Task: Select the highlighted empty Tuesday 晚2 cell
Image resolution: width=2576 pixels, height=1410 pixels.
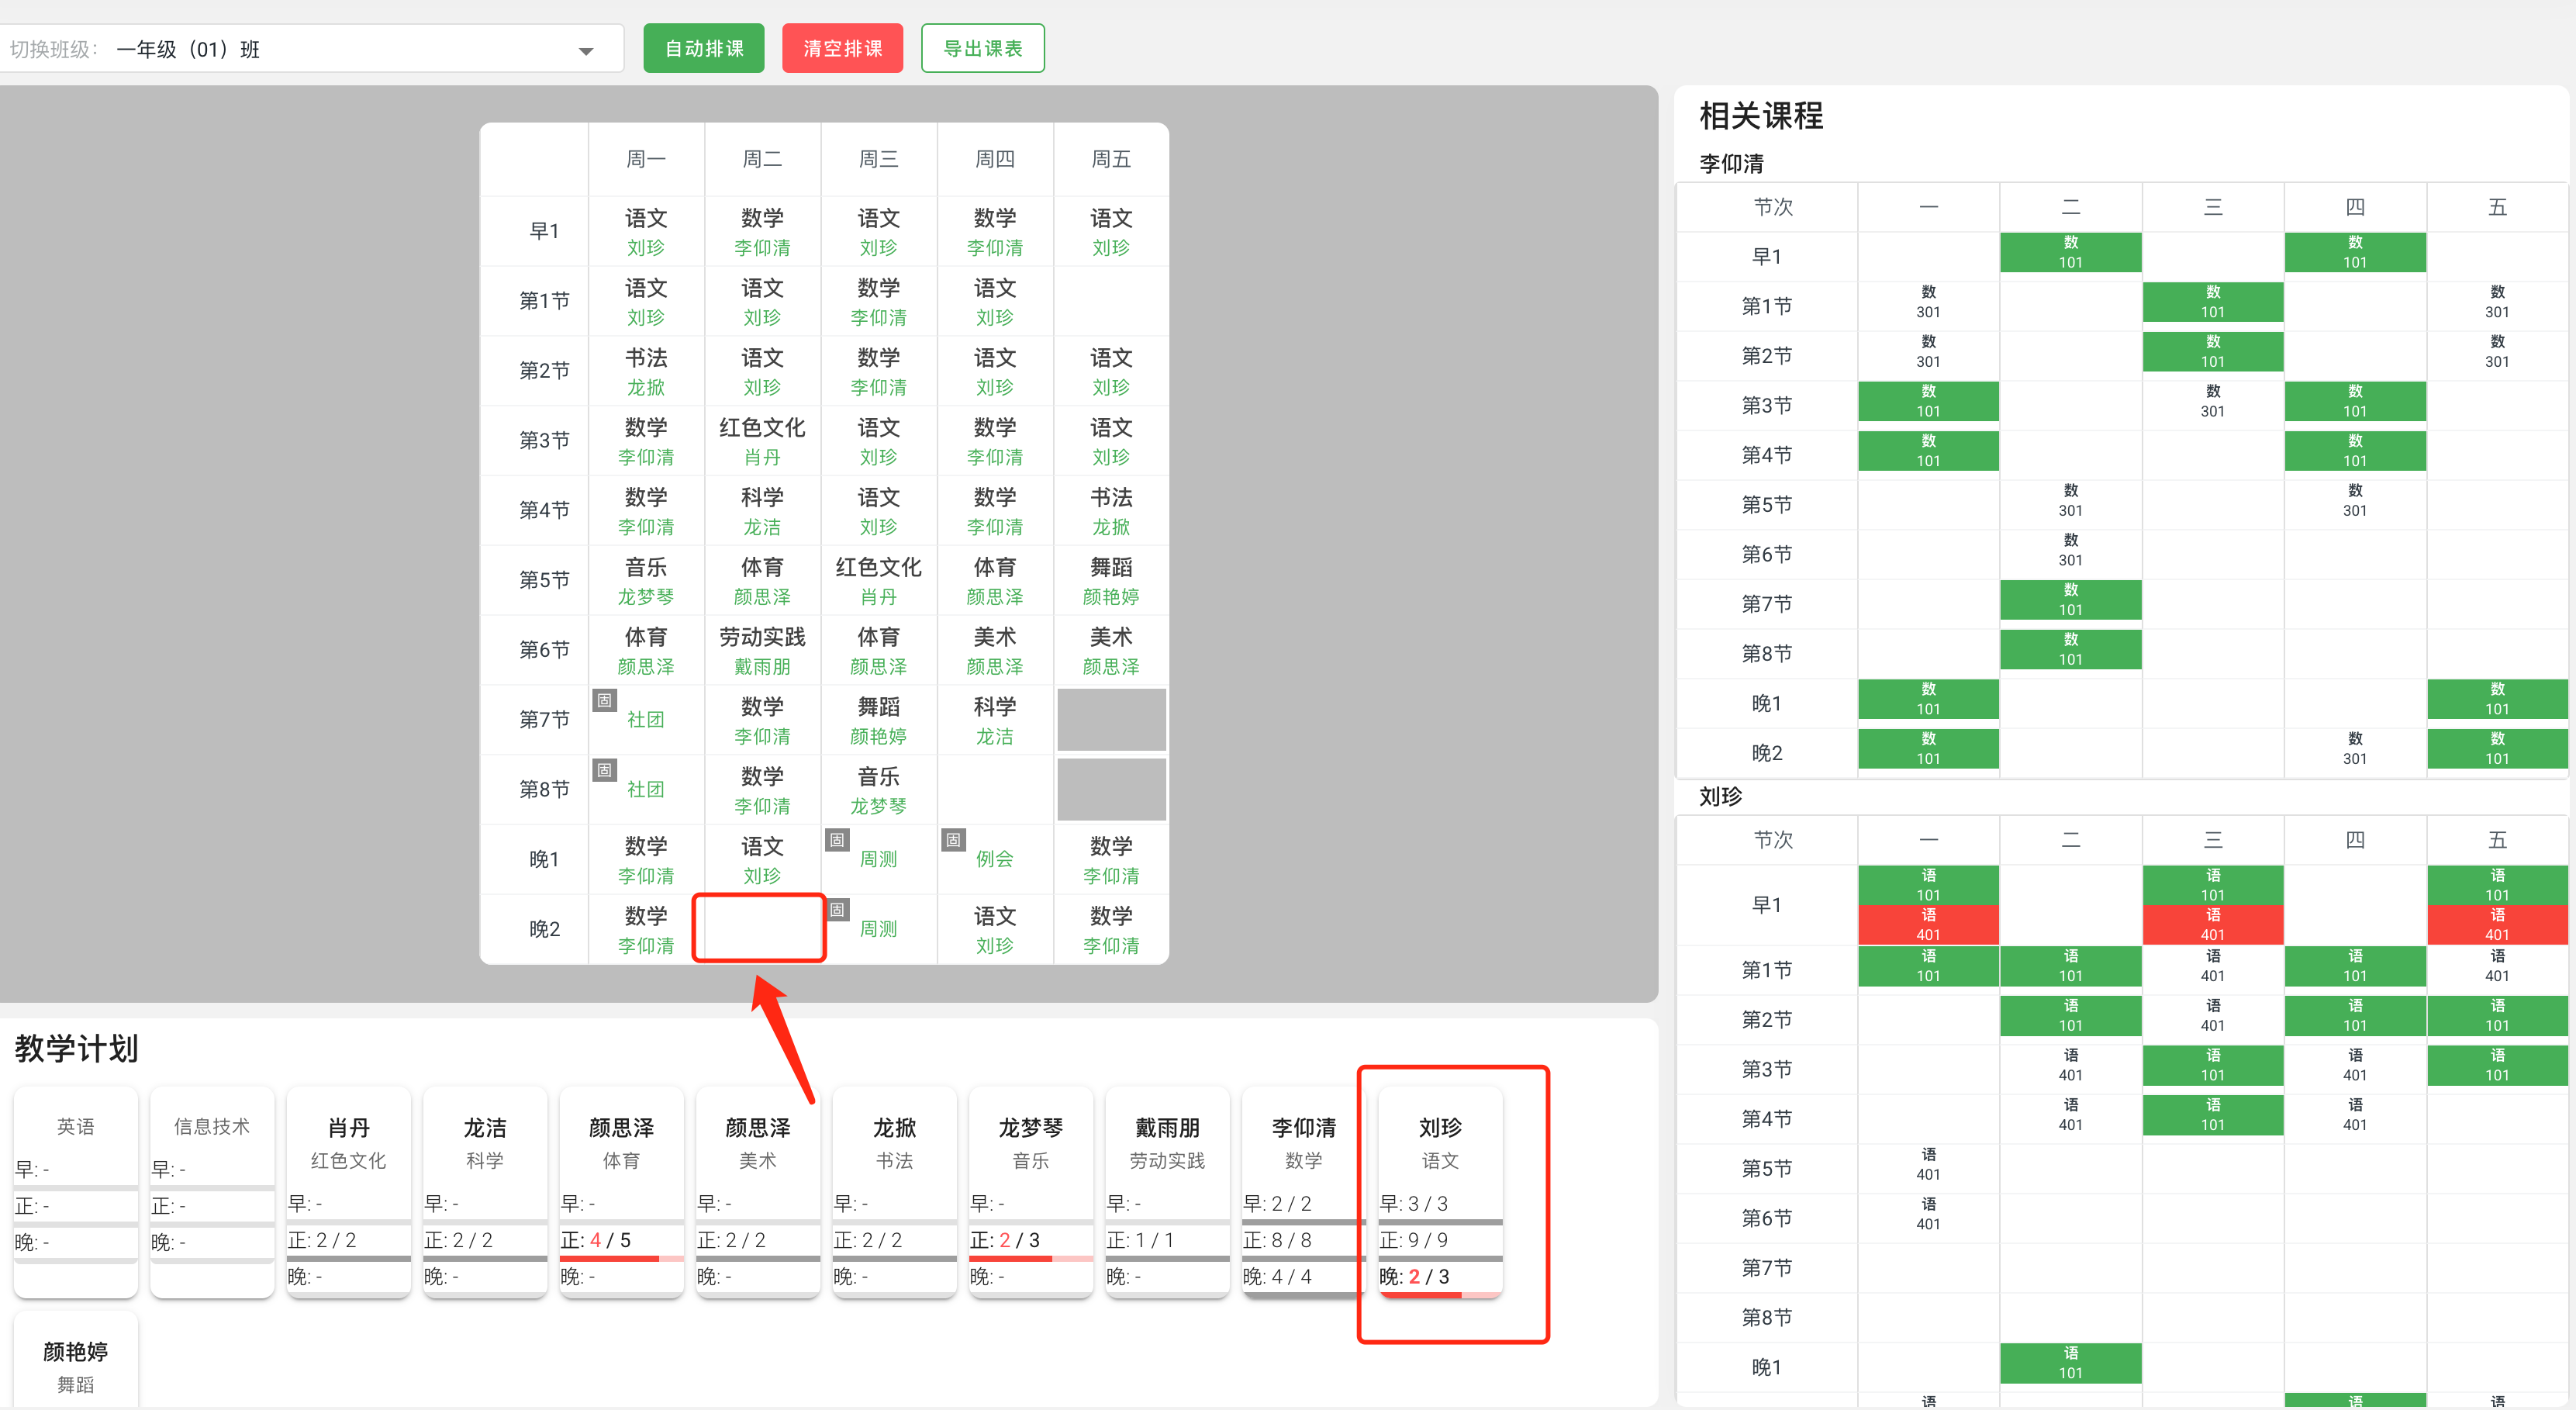Action: pos(760,928)
